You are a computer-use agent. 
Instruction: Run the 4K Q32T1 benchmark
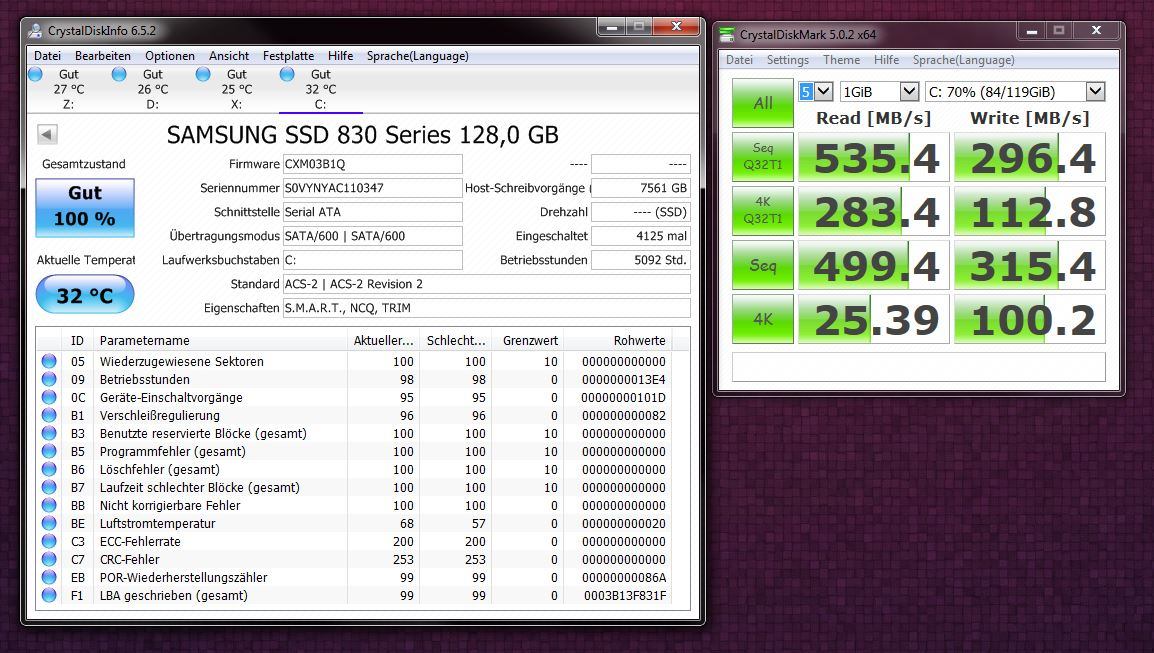coord(762,211)
